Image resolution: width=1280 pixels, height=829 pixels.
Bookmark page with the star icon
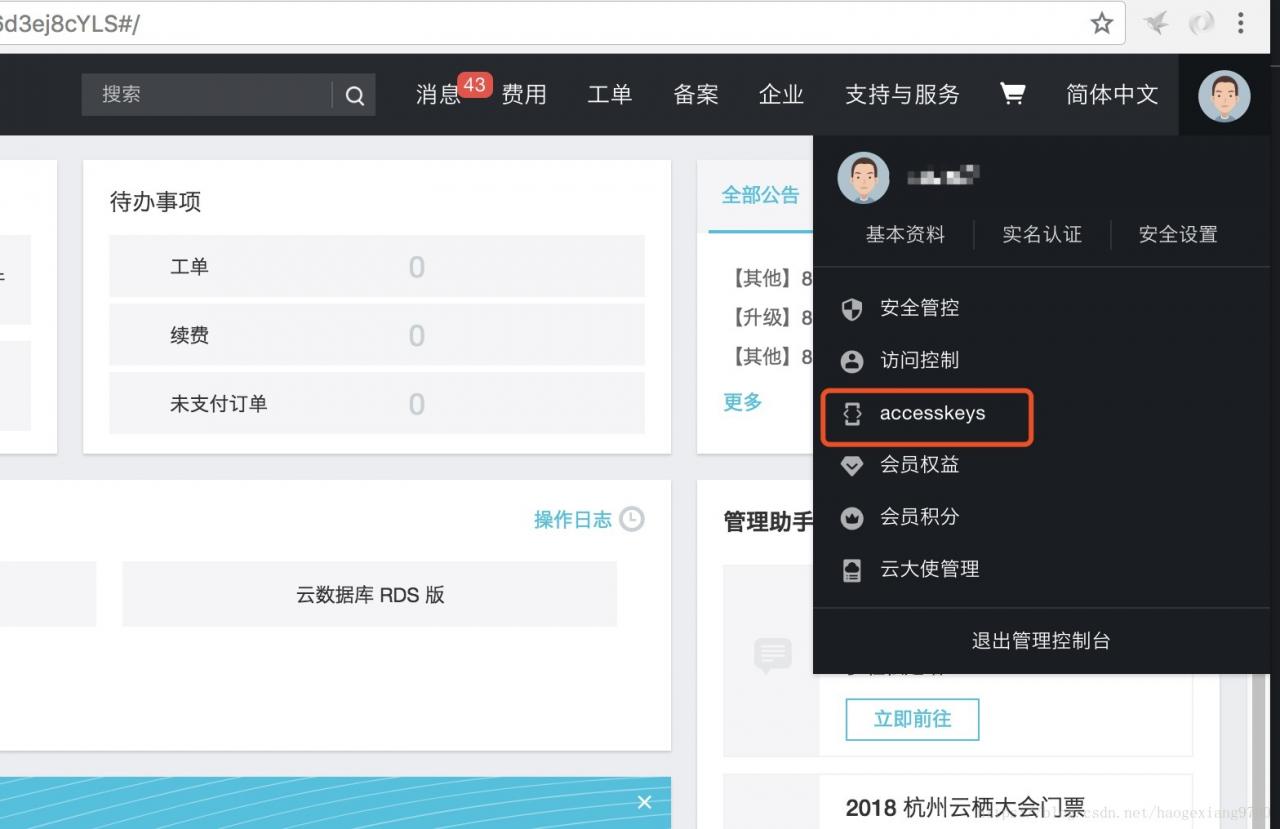[1102, 23]
